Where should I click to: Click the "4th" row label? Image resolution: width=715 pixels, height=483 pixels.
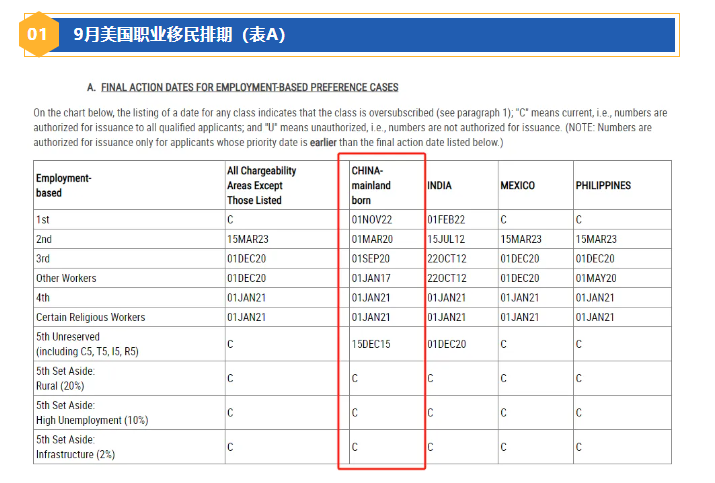pos(43,298)
